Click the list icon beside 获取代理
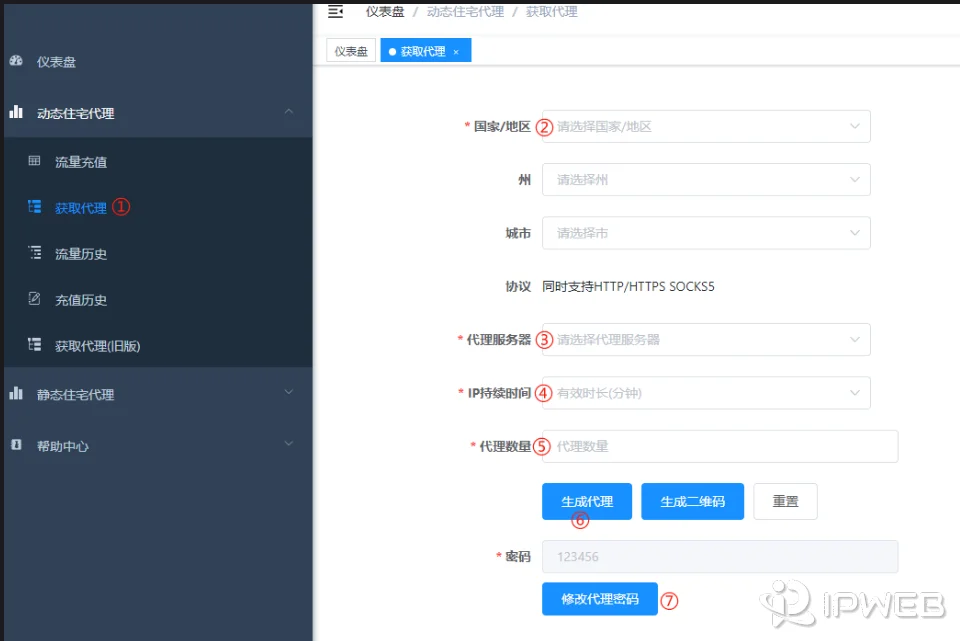The image size is (960, 641). tap(37, 207)
